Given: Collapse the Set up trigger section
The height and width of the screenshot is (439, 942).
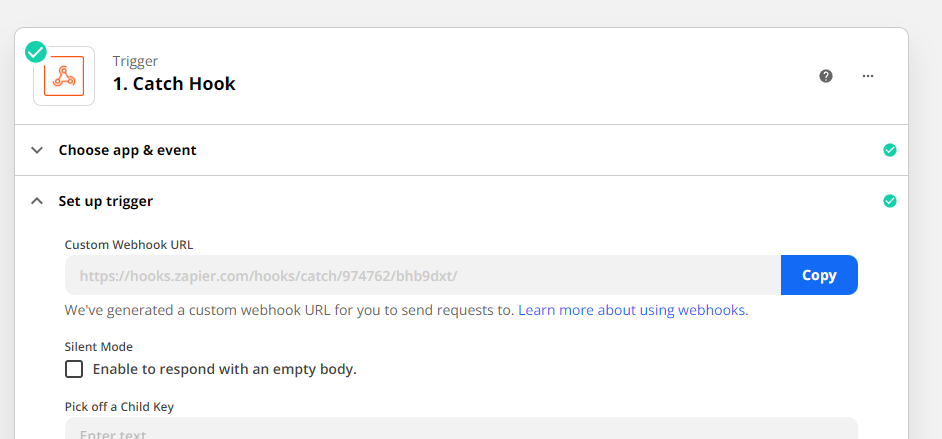Looking at the screenshot, I should [37, 201].
